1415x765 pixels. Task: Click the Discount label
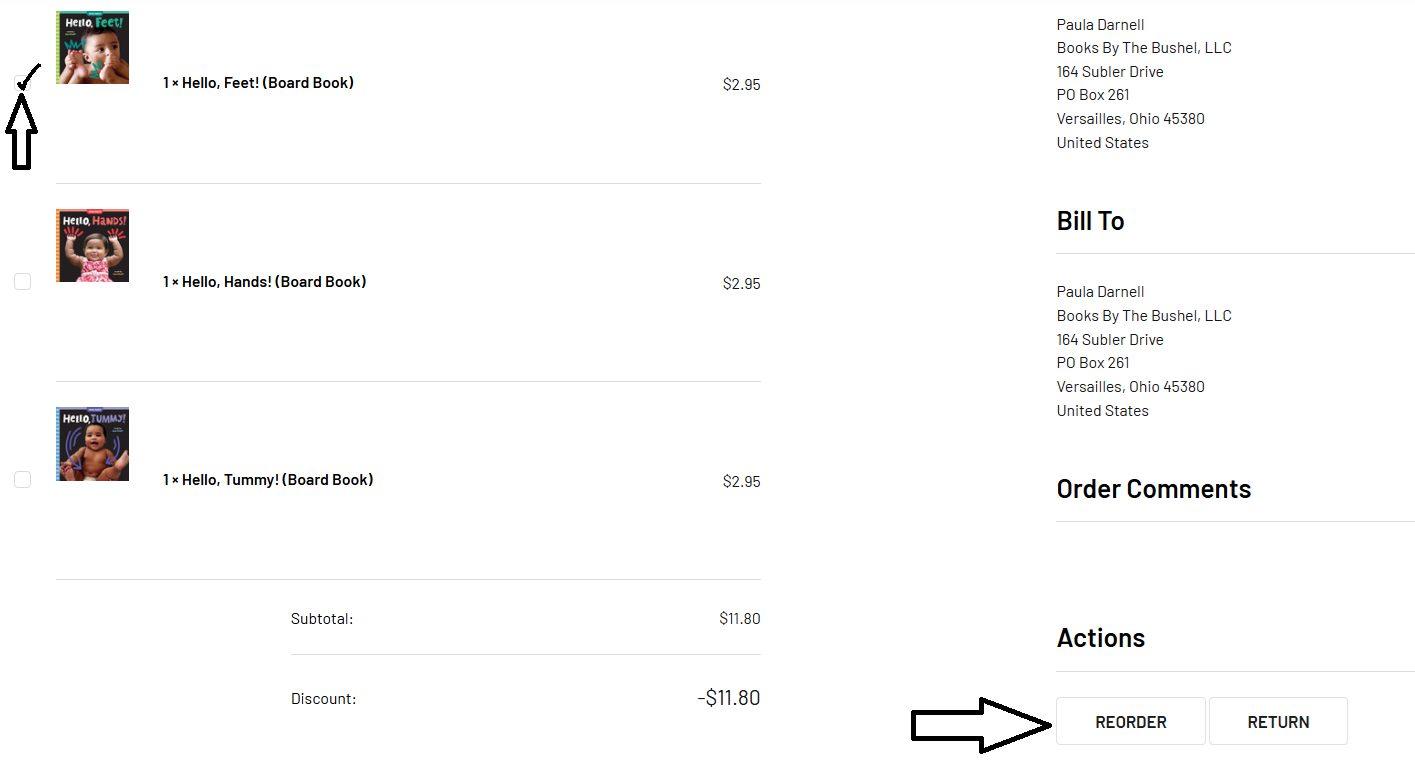point(323,699)
